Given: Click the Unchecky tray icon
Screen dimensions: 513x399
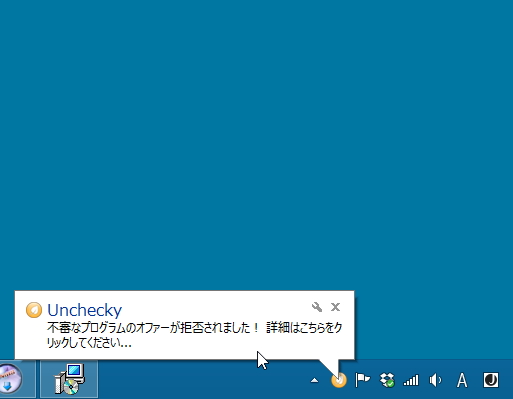Looking at the screenshot, I should [x=339, y=380].
